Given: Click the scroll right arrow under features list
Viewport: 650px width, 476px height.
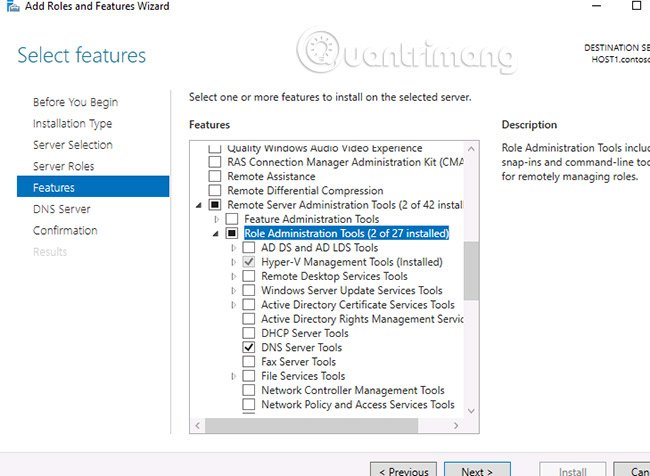Looking at the screenshot, I should [x=456, y=425].
